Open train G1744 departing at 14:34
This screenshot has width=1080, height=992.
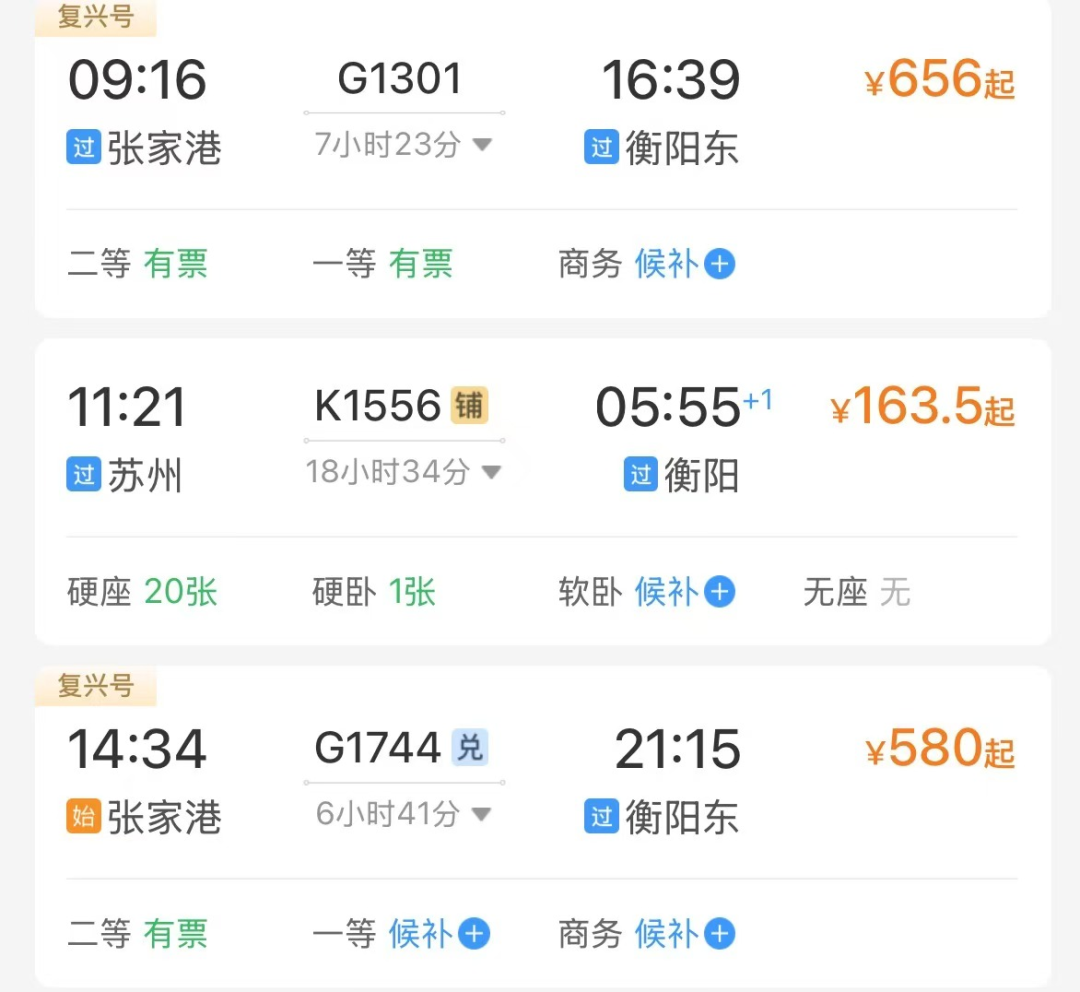[378, 748]
